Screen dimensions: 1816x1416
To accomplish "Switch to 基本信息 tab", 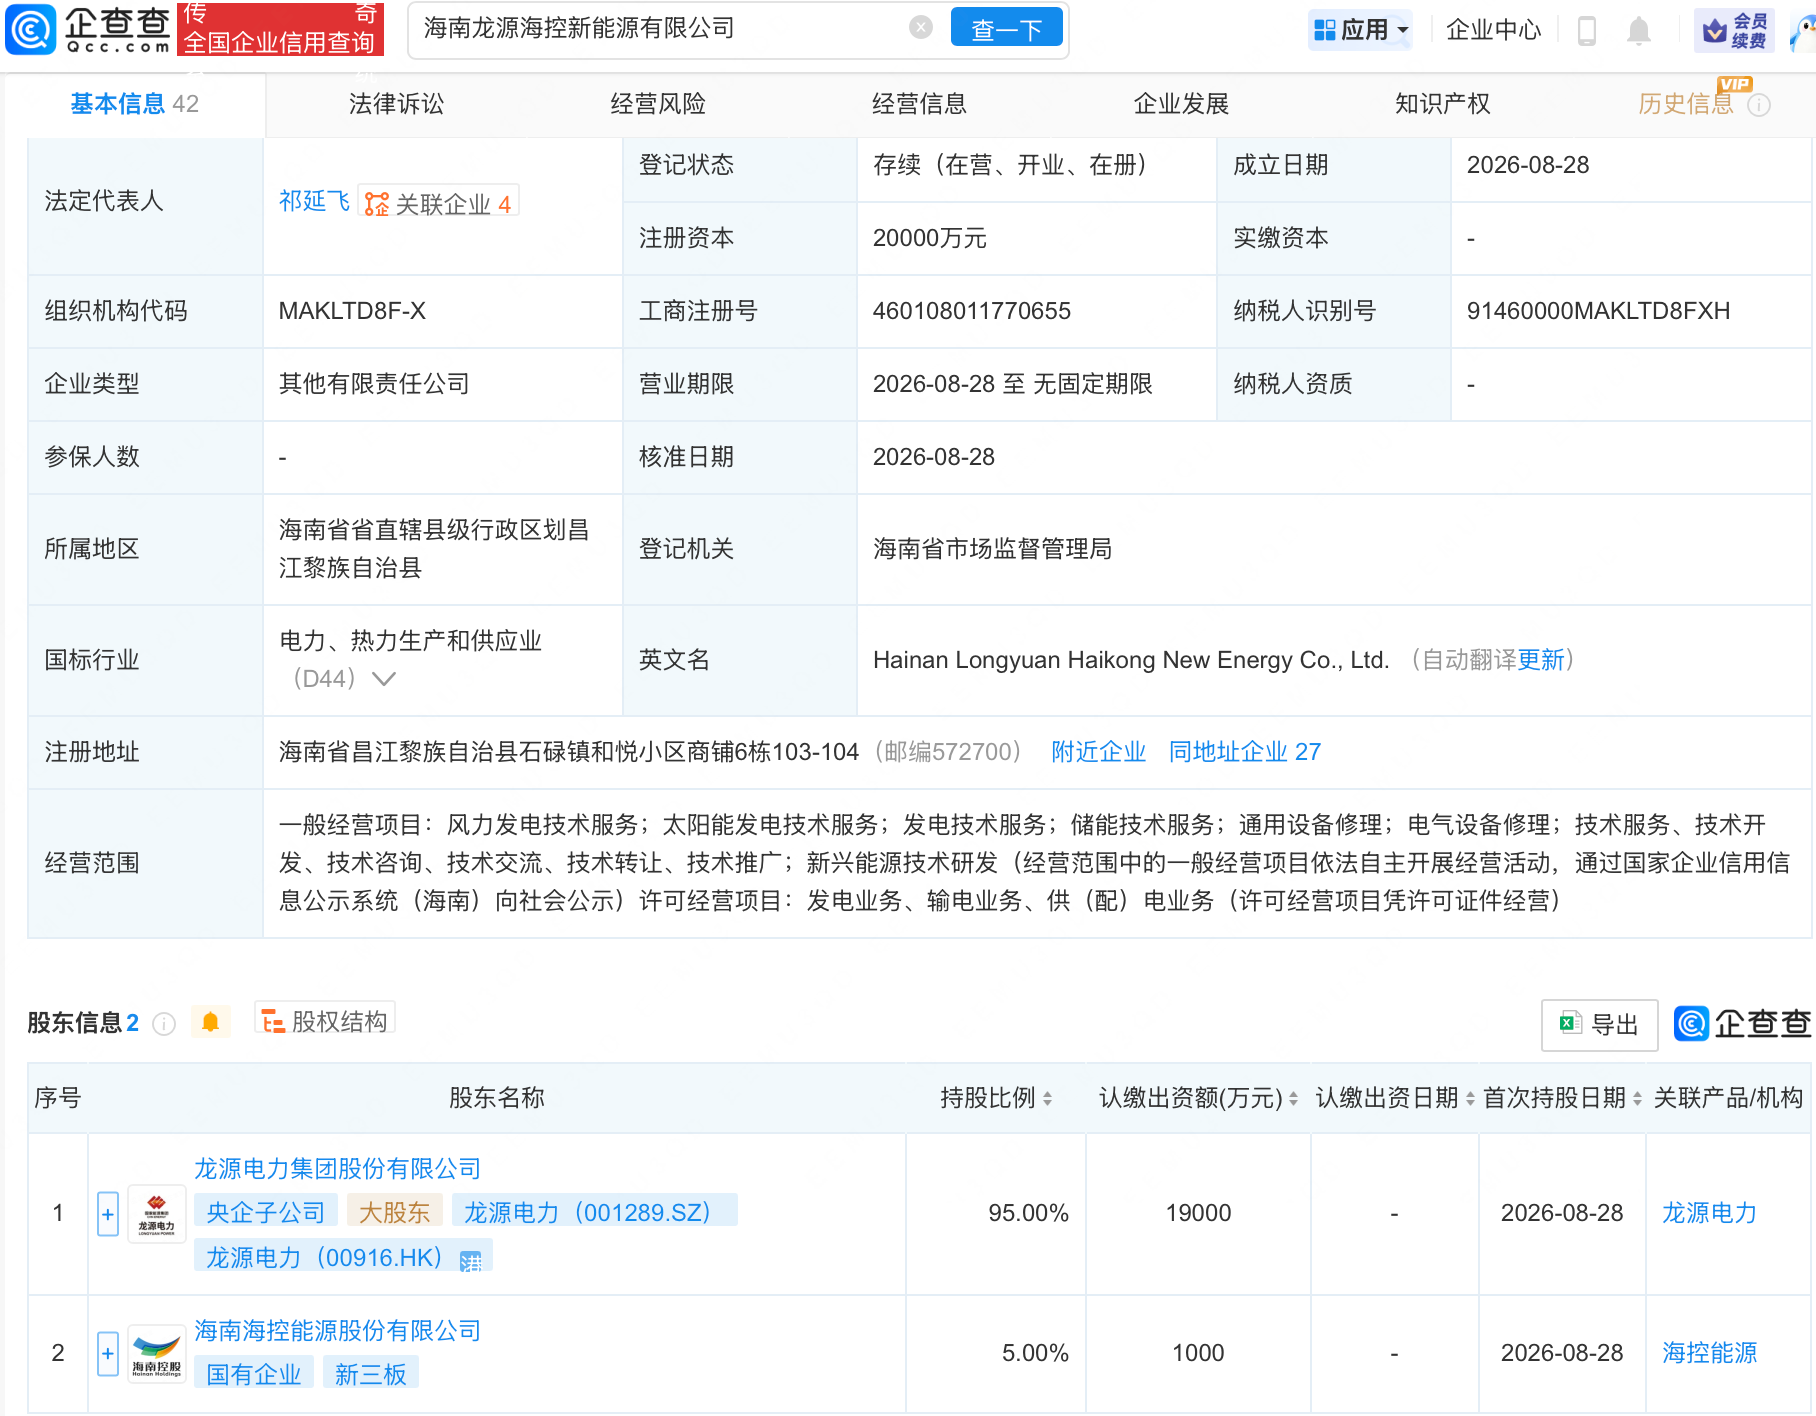I will point(134,103).
